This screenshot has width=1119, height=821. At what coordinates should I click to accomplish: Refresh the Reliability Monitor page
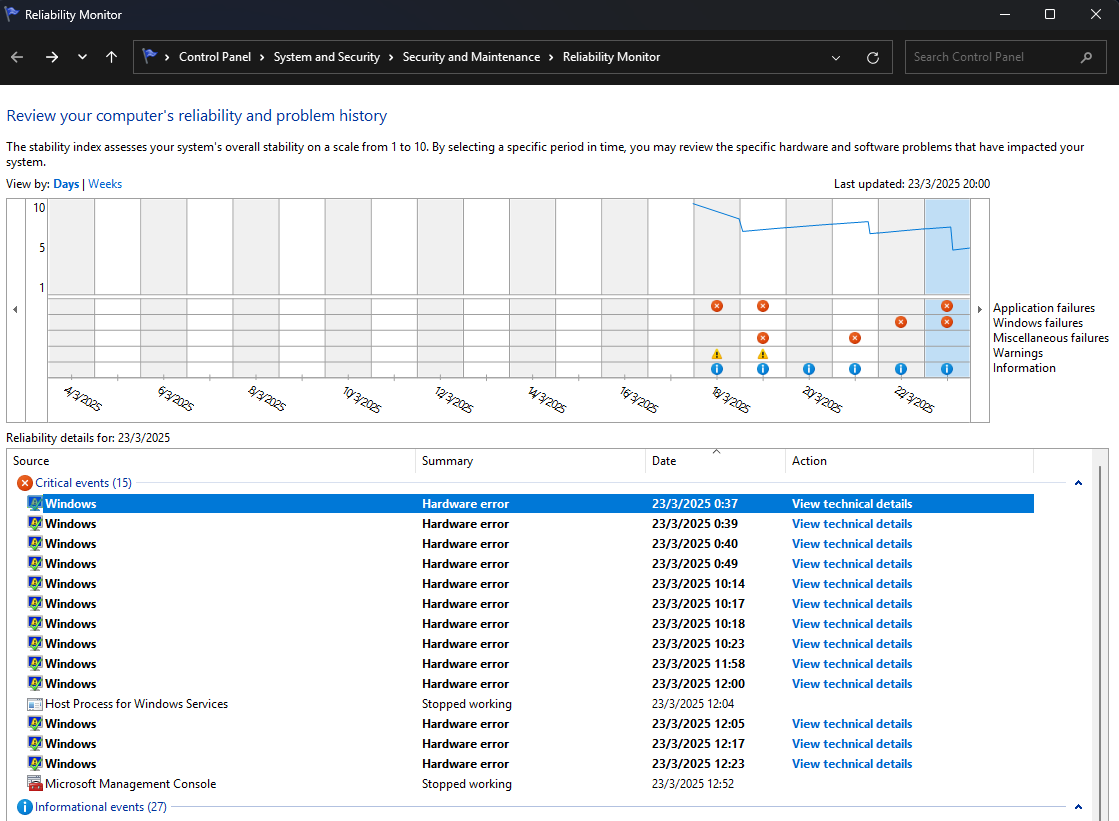click(872, 58)
